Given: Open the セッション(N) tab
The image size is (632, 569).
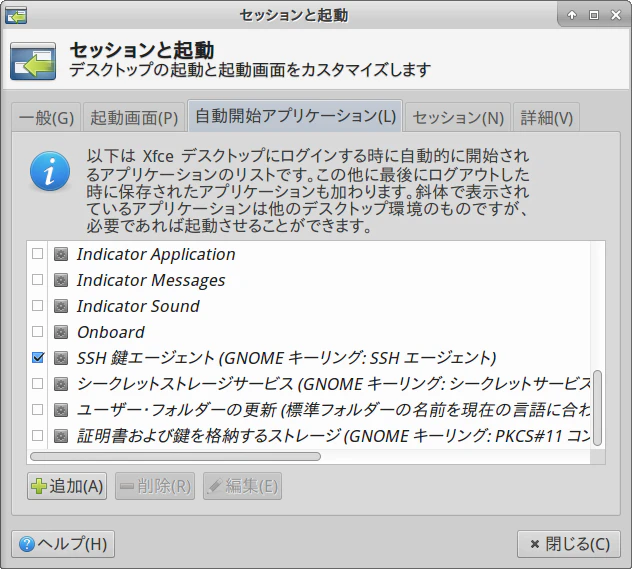Looking at the screenshot, I should pyautogui.click(x=458, y=118).
